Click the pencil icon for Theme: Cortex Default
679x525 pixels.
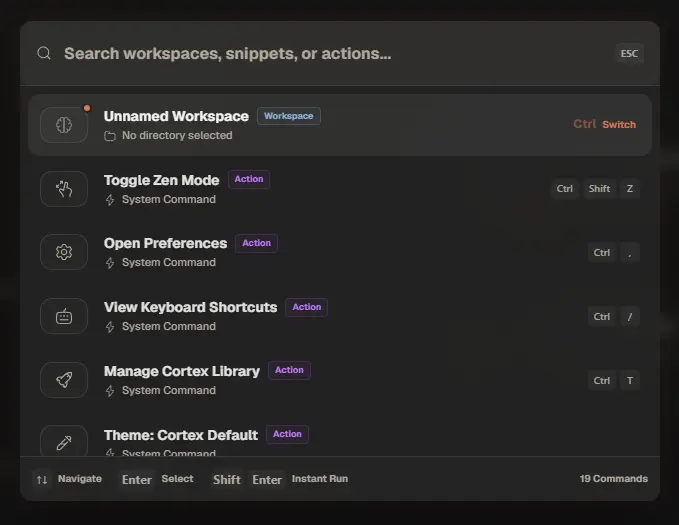(64, 442)
